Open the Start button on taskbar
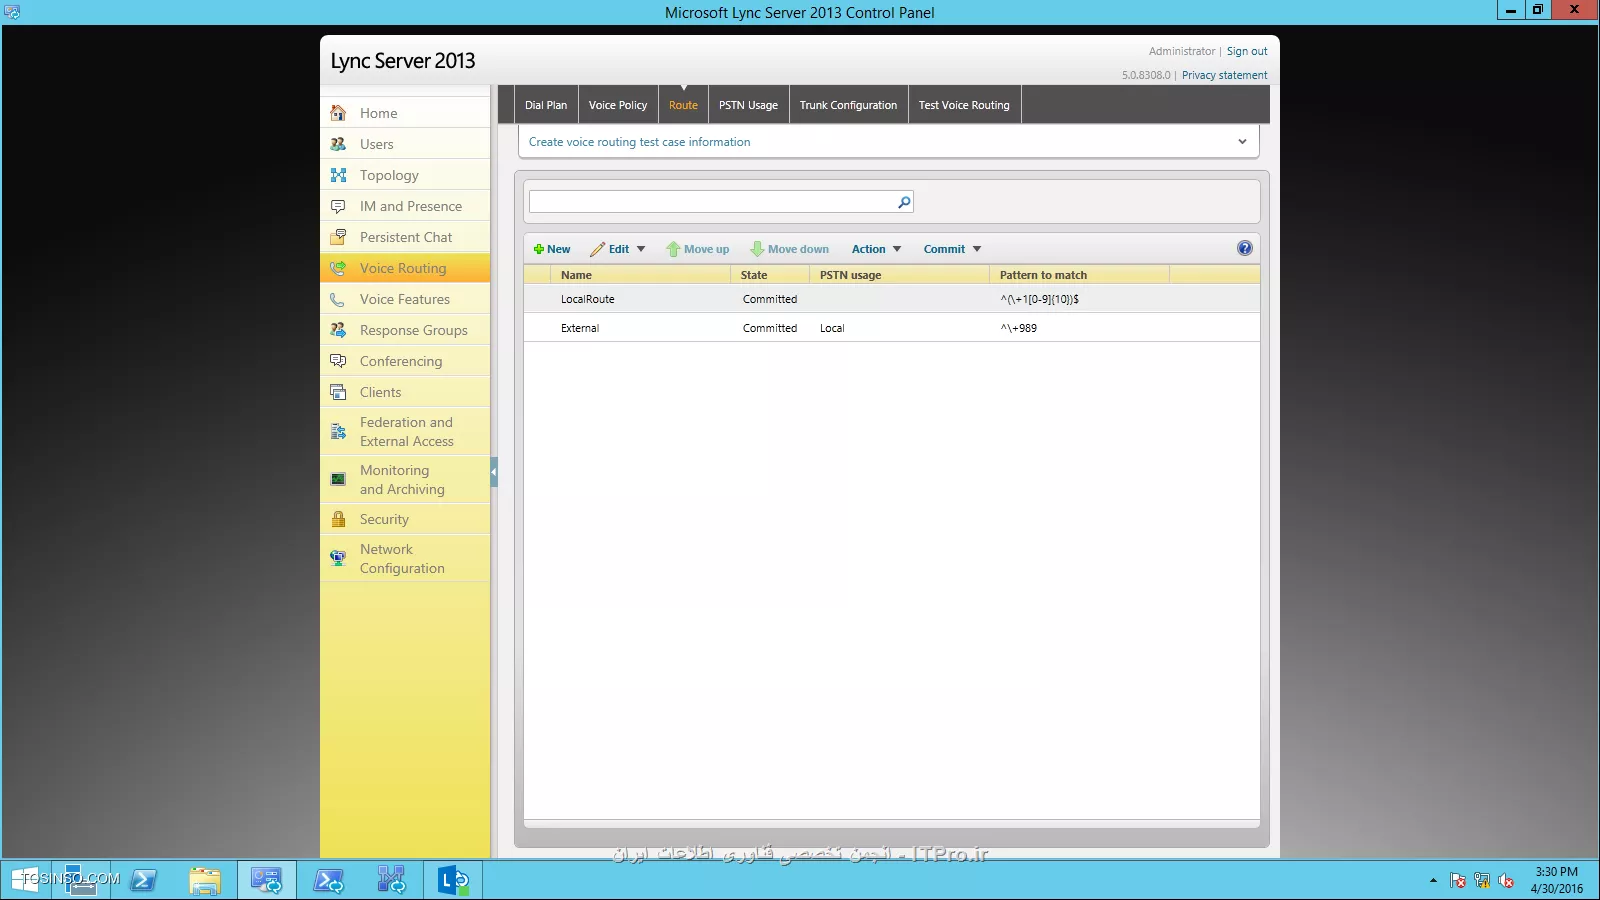The image size is (1600, 900). coord(25,880)
